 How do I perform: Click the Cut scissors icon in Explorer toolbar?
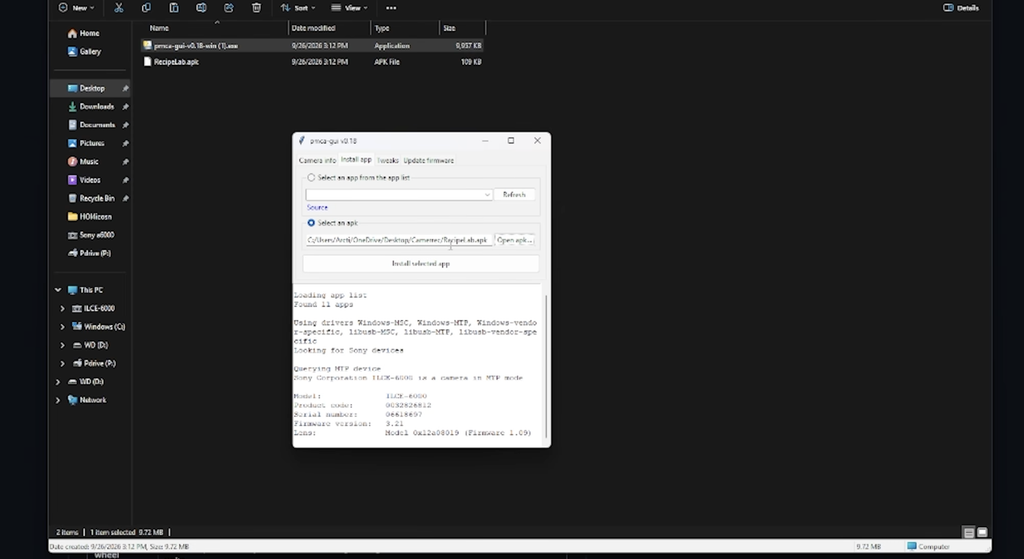coord(118,8)
